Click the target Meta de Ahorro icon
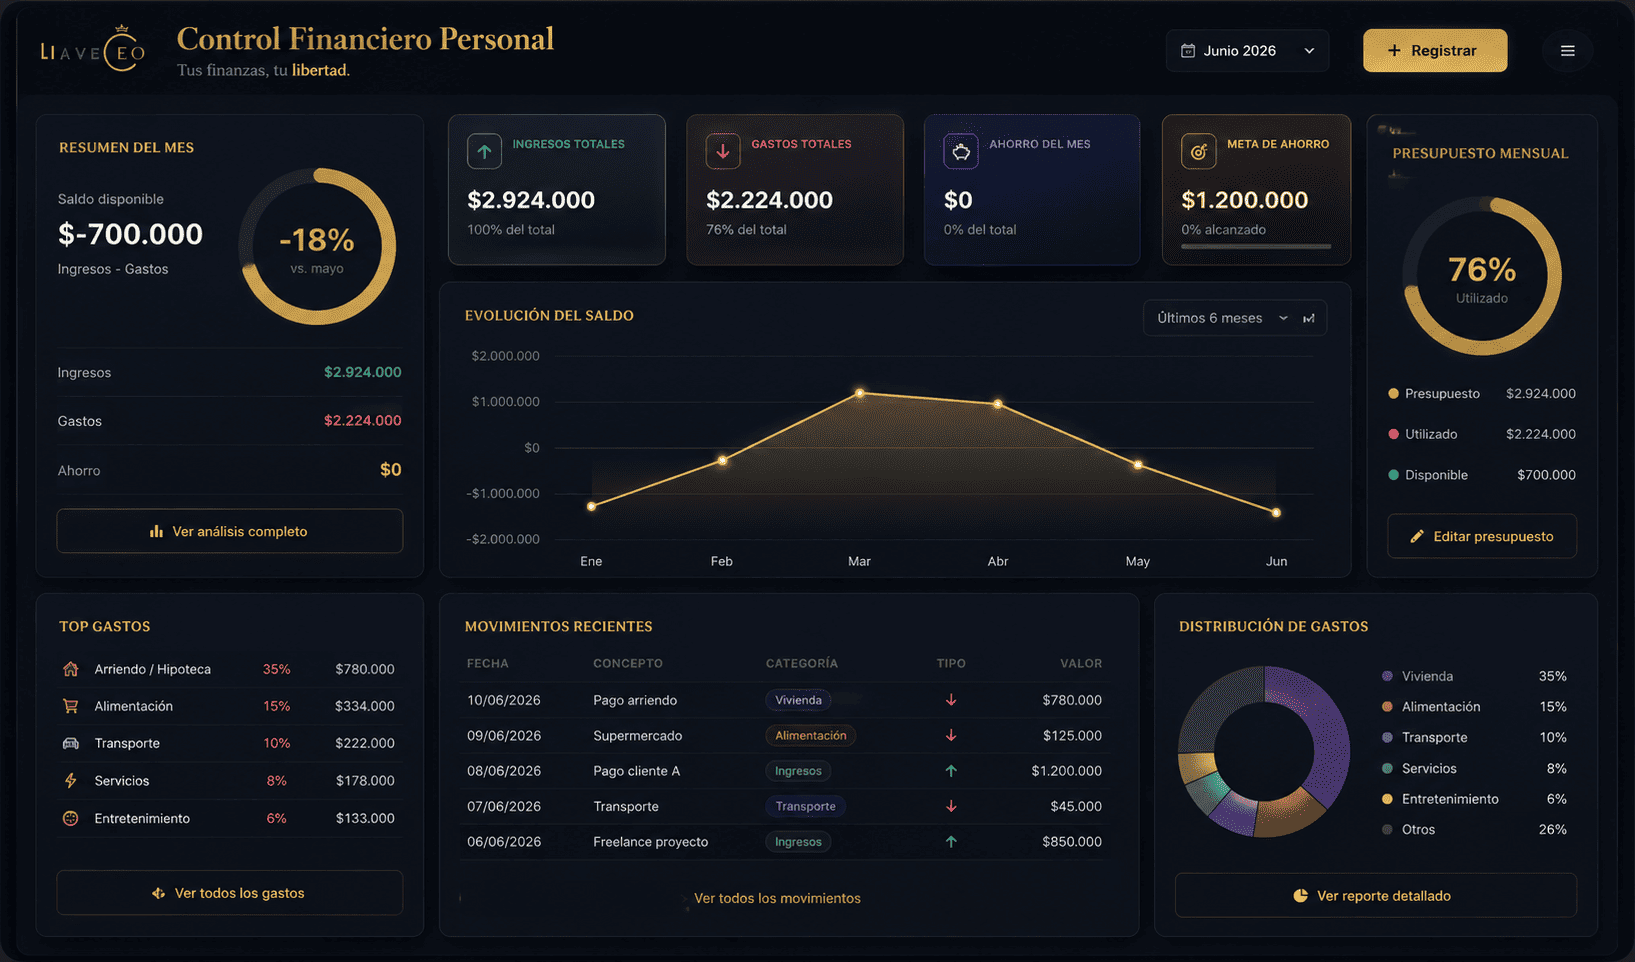1635x962 pixels. tap(1198, 152)
